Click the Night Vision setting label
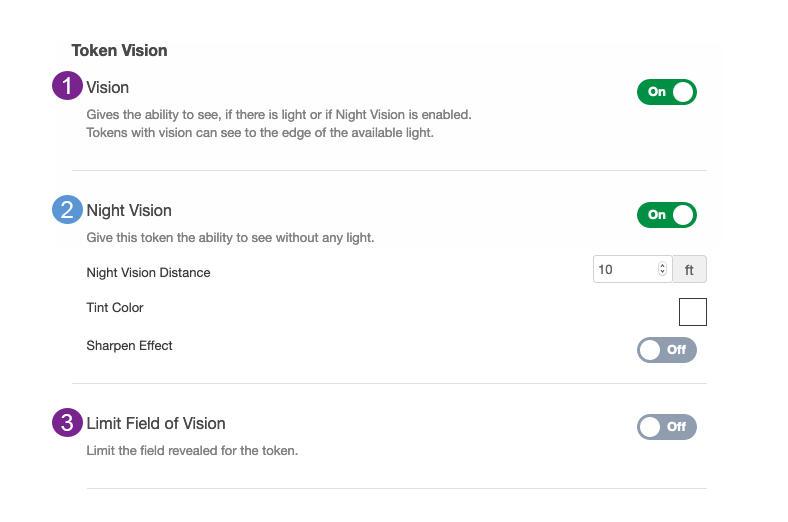 129,211
